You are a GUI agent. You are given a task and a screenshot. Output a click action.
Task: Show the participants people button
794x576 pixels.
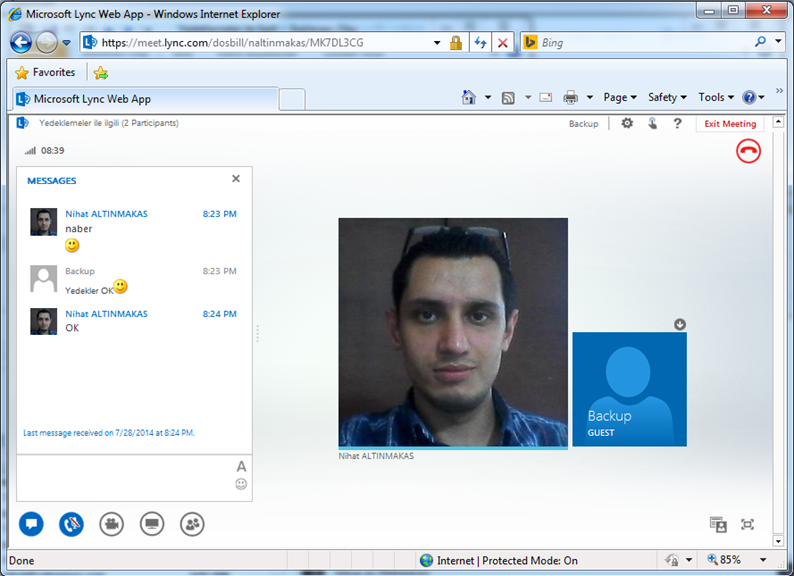coord(192,524)
